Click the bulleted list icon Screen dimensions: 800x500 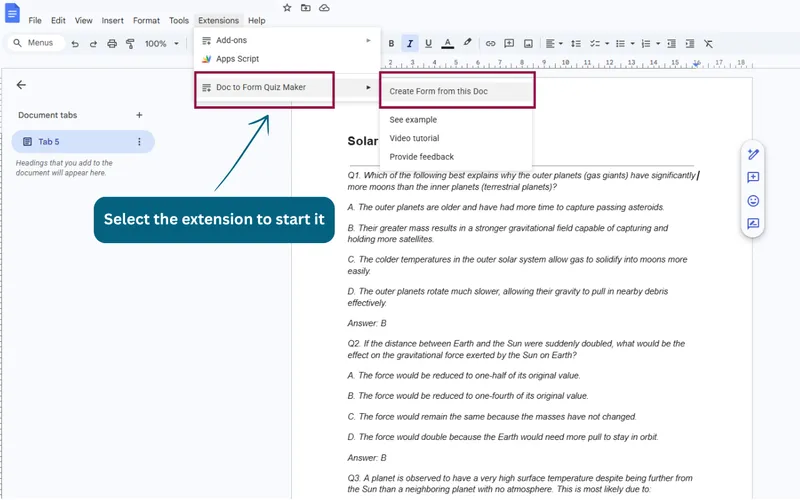coord(620,44)
